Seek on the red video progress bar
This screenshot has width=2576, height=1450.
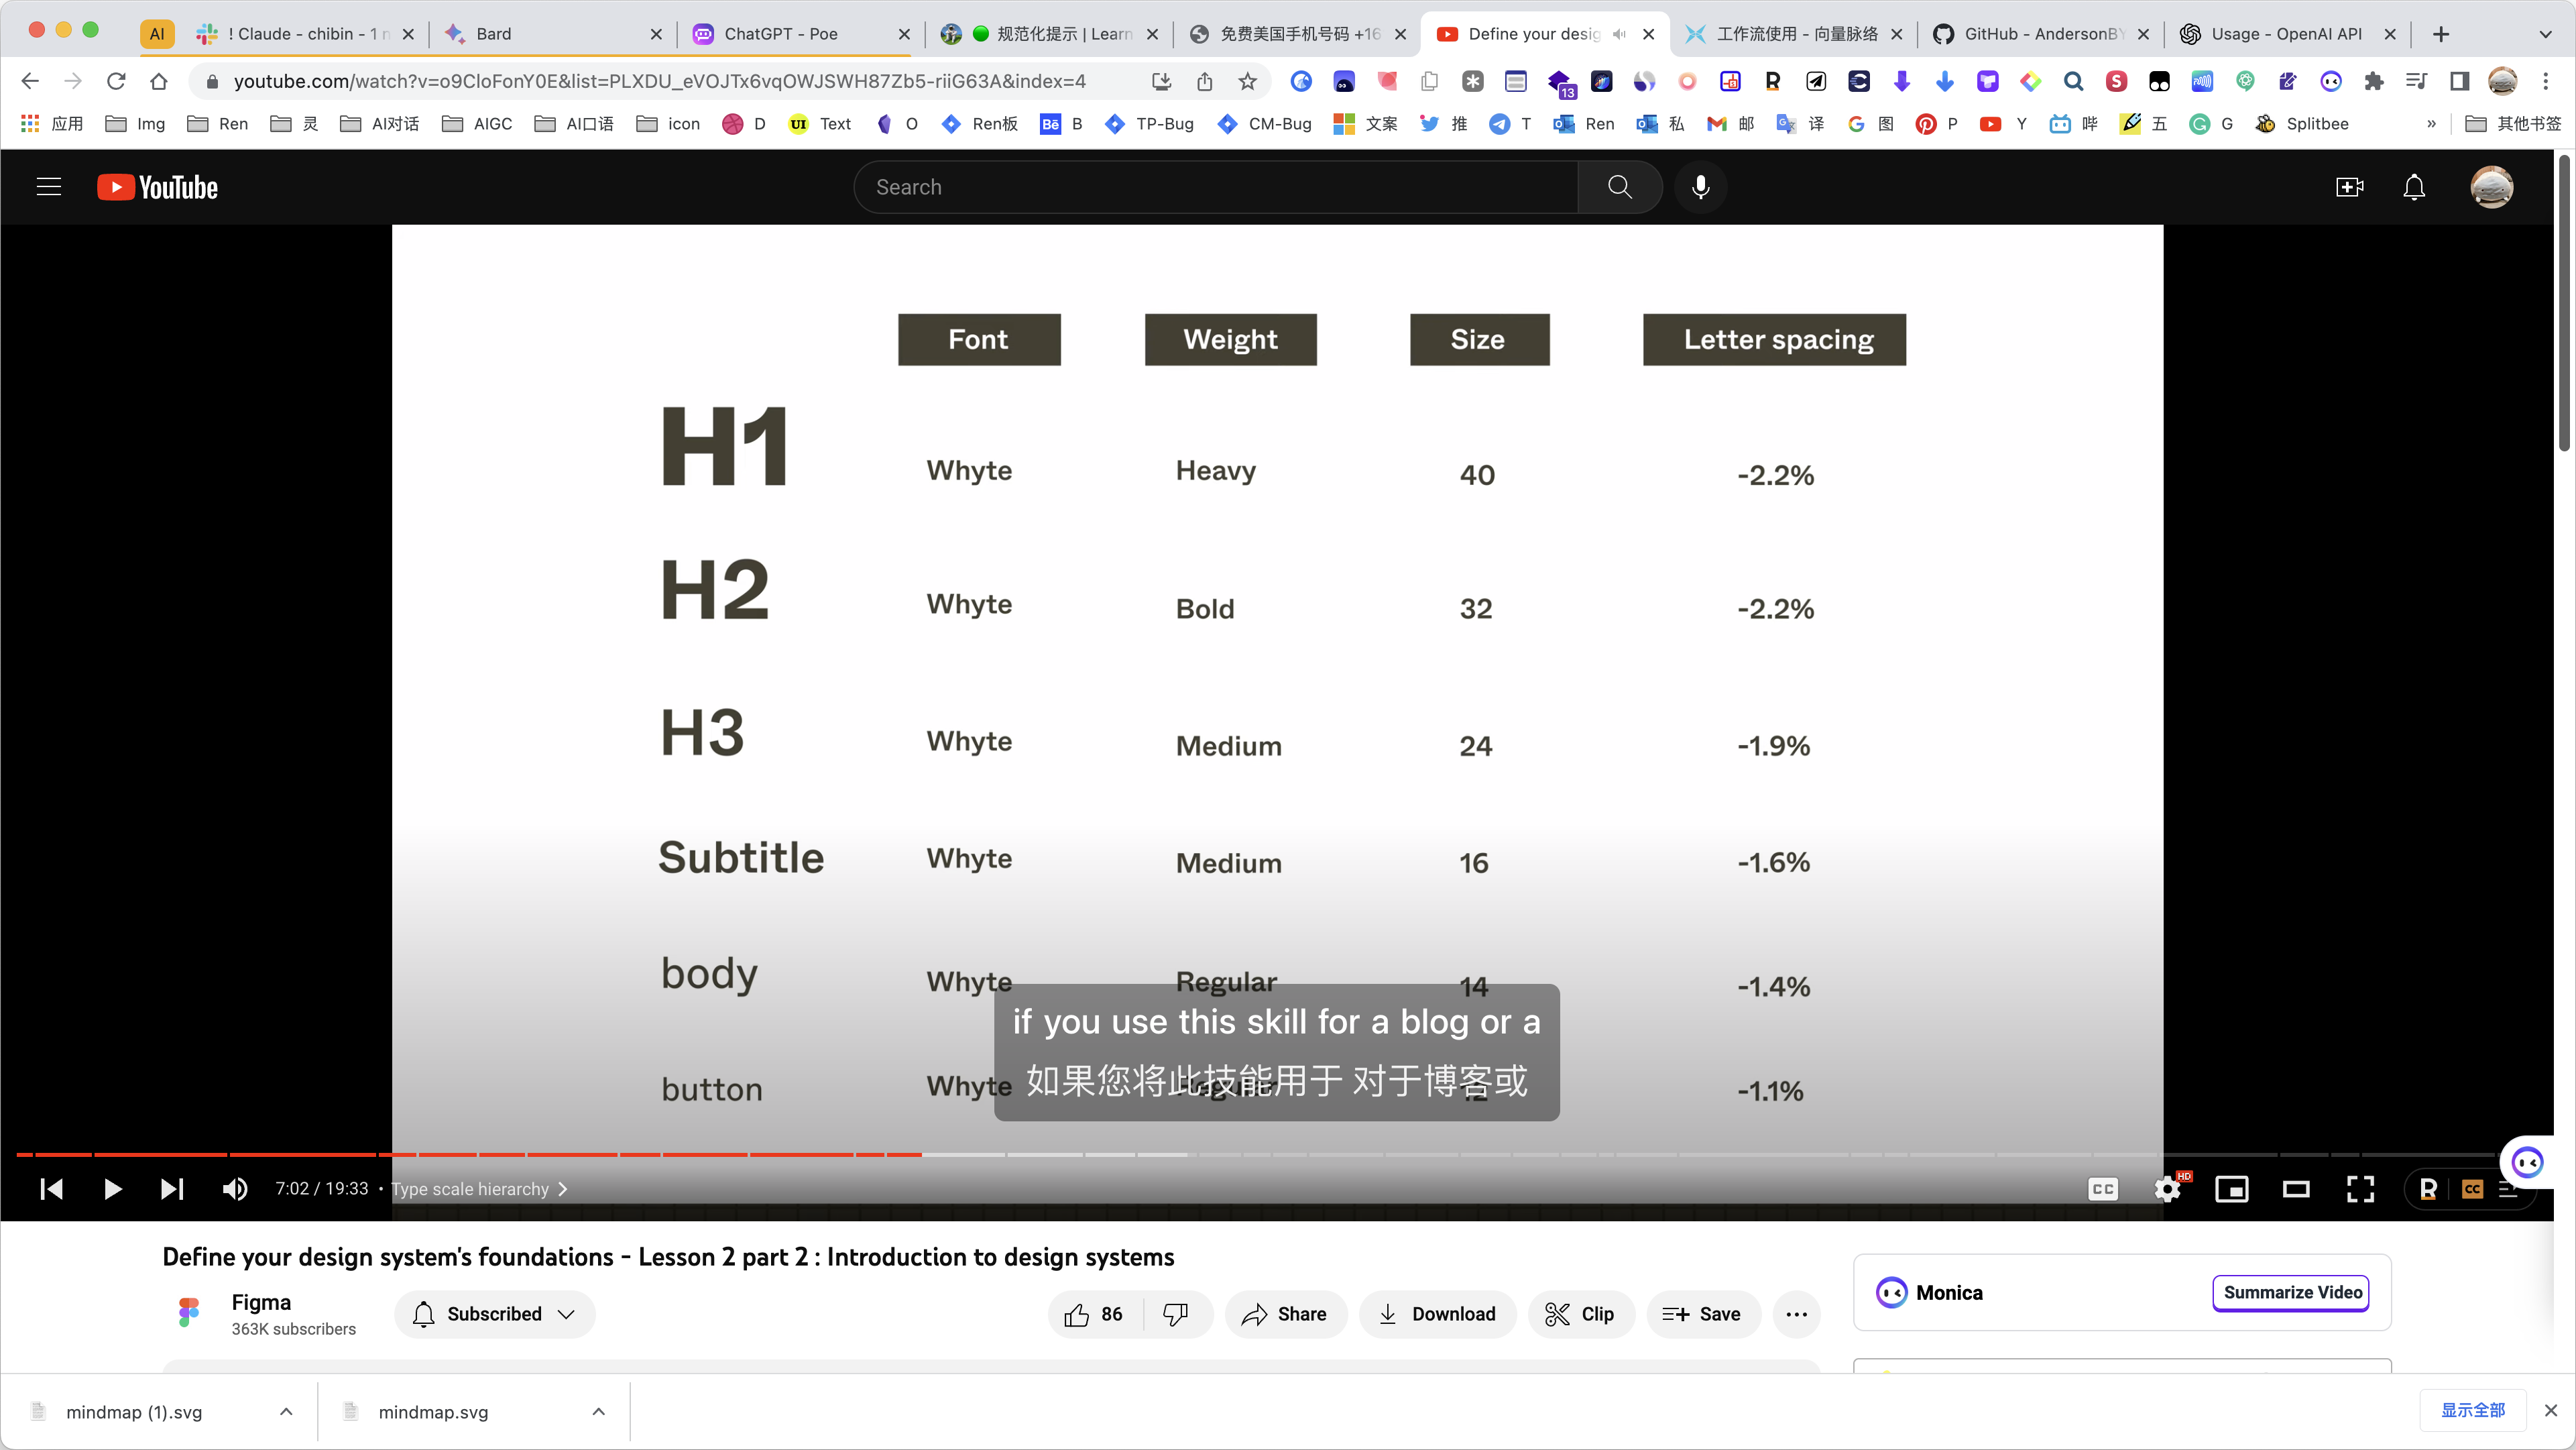(468, 1155)
